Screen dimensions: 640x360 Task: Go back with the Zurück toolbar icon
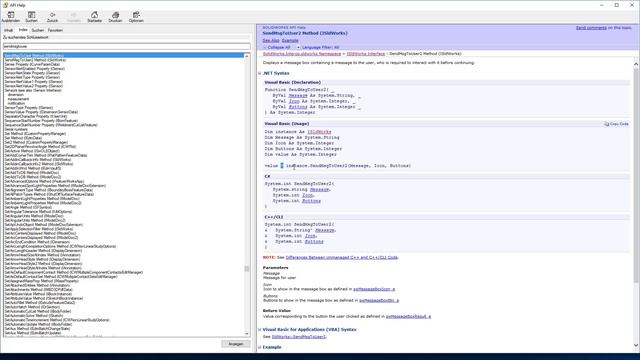(x=52, y=17)
